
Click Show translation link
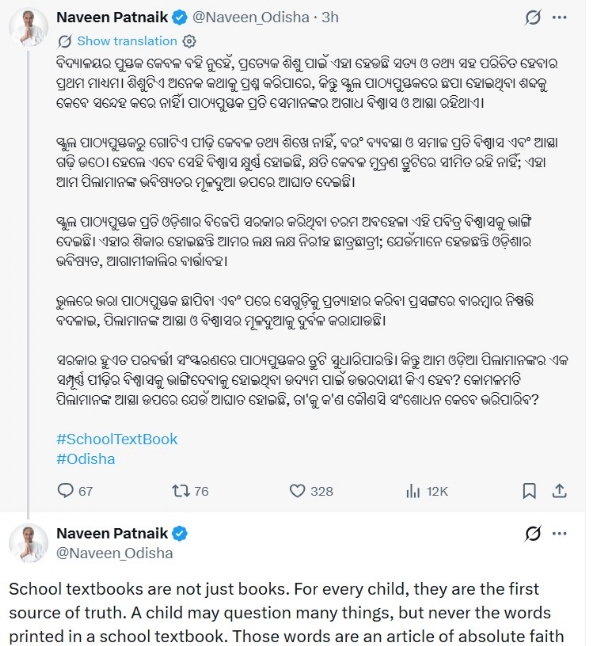coord(127,41)
